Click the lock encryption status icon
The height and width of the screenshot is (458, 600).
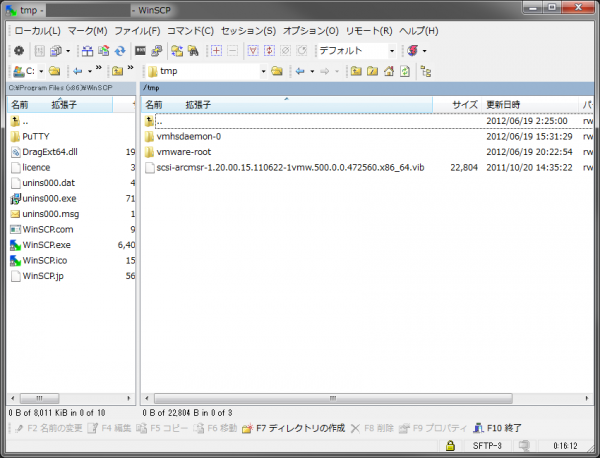coord(450,445)
